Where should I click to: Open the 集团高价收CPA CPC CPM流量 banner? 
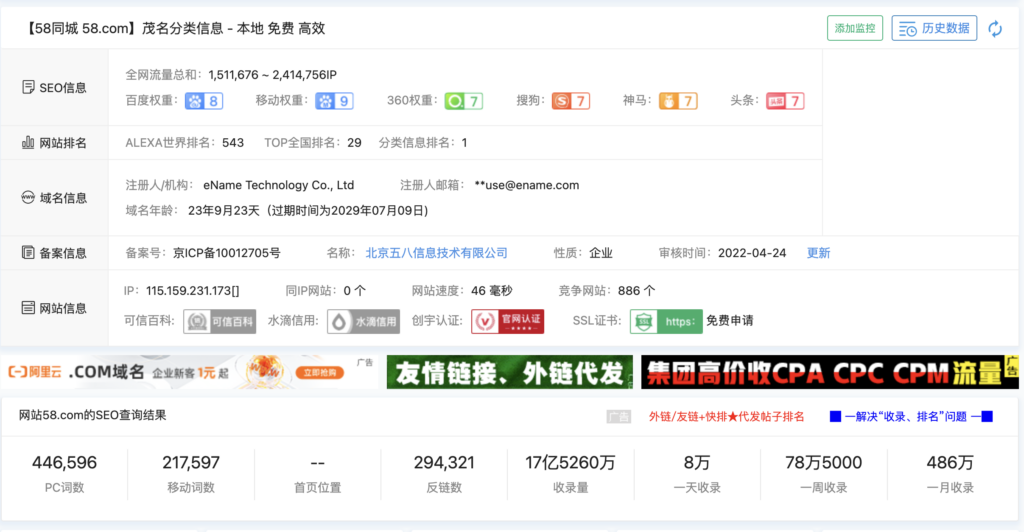[x=829, y=372]
